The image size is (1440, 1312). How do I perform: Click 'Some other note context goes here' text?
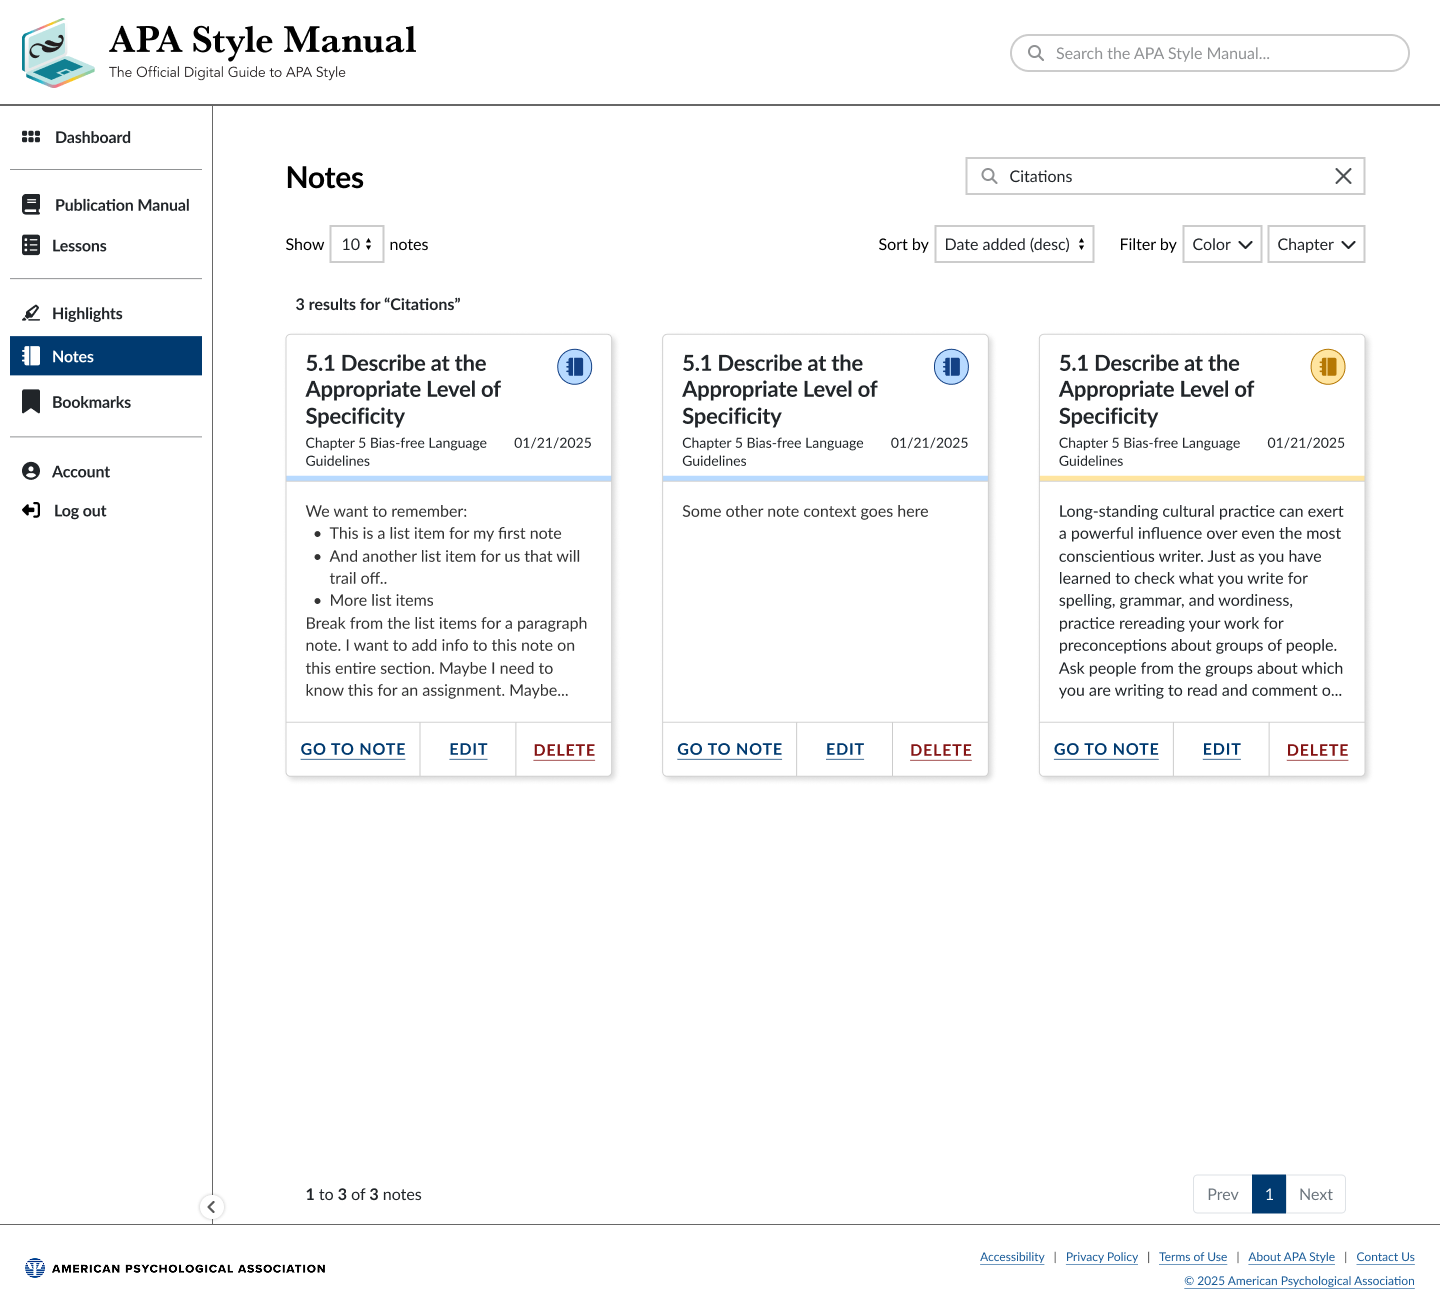coord(805,511)
